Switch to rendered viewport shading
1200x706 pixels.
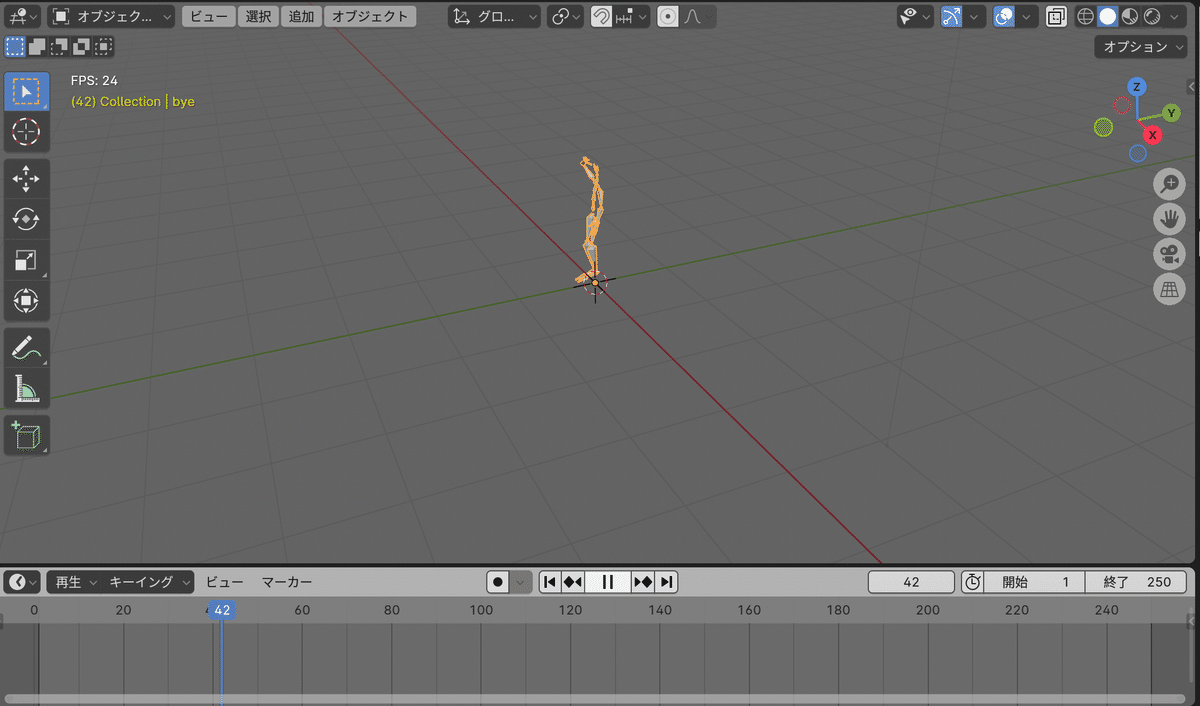pos(1152,16)
